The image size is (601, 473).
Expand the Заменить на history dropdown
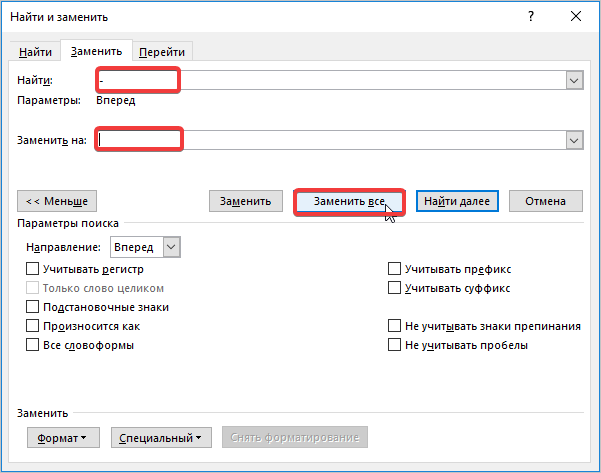pyautogui.click(x=574, y=141)
